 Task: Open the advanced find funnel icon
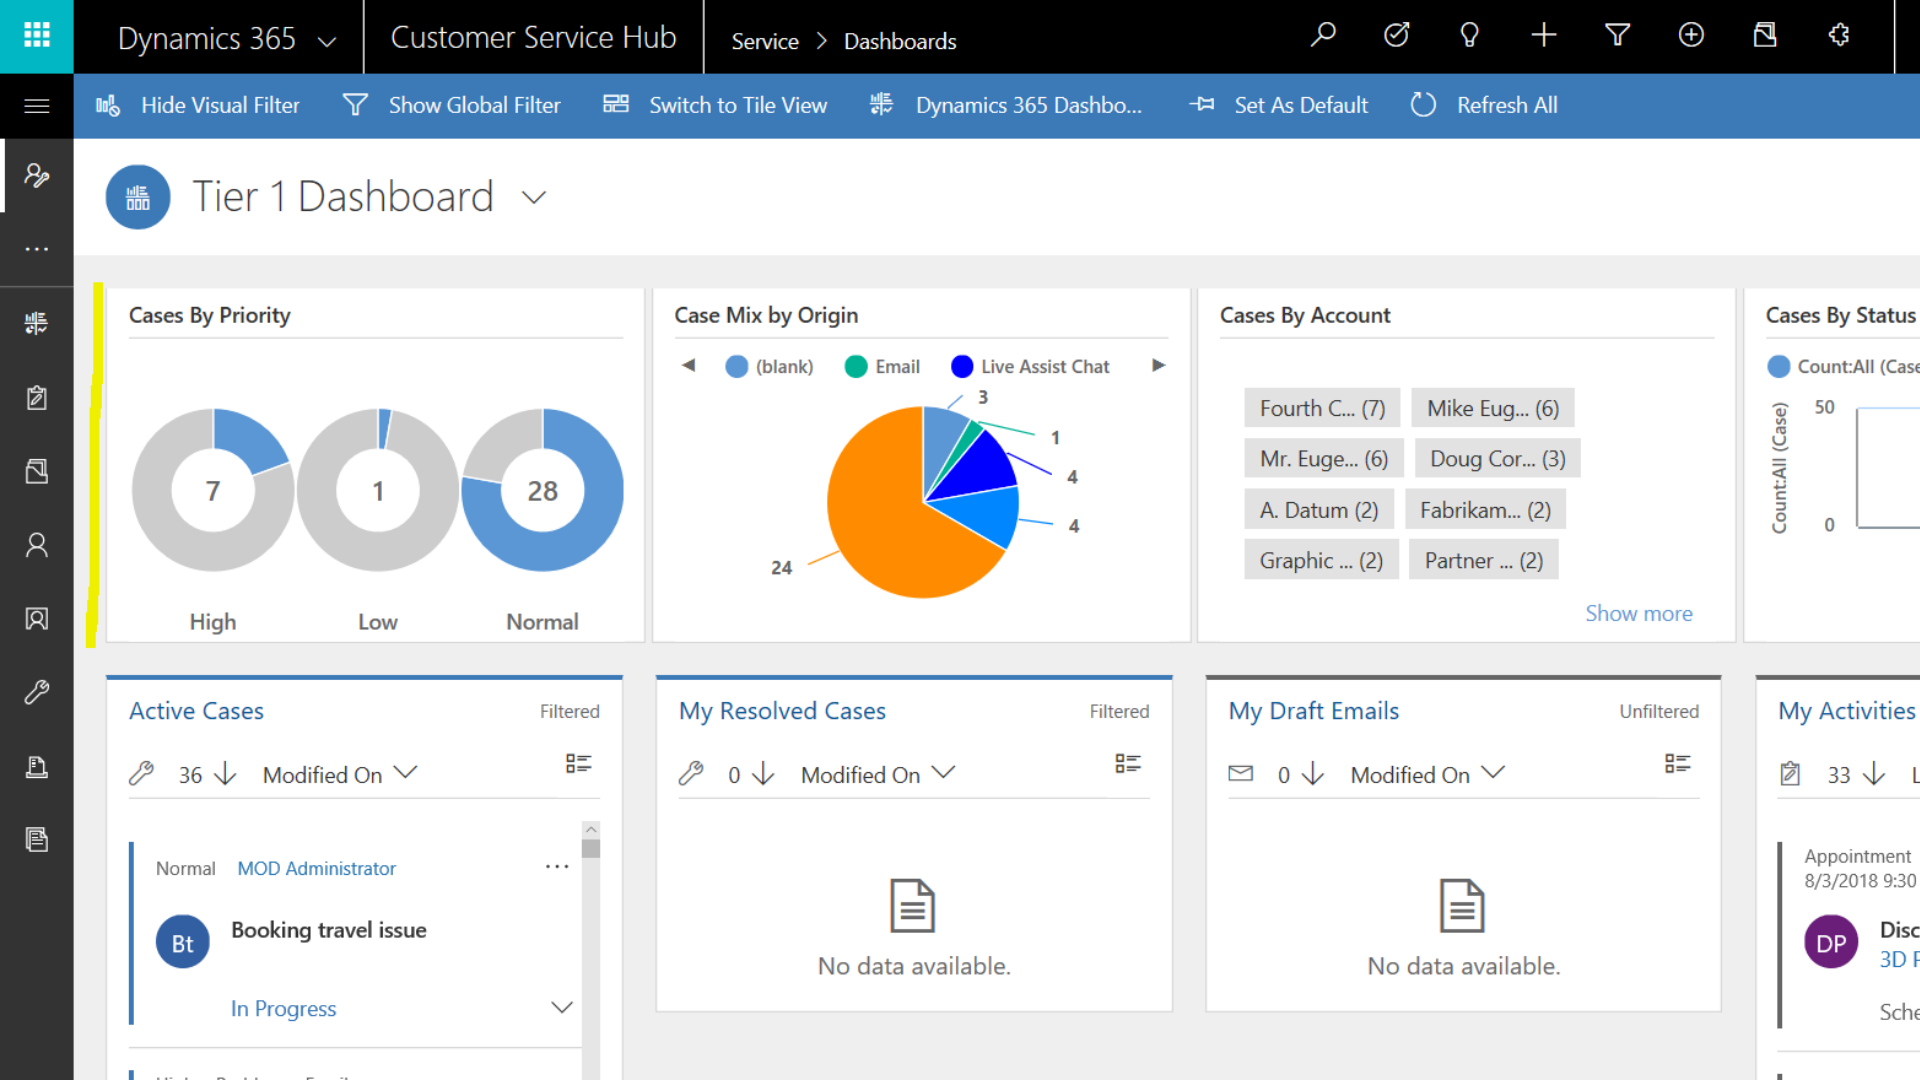tap(1617, 36)
